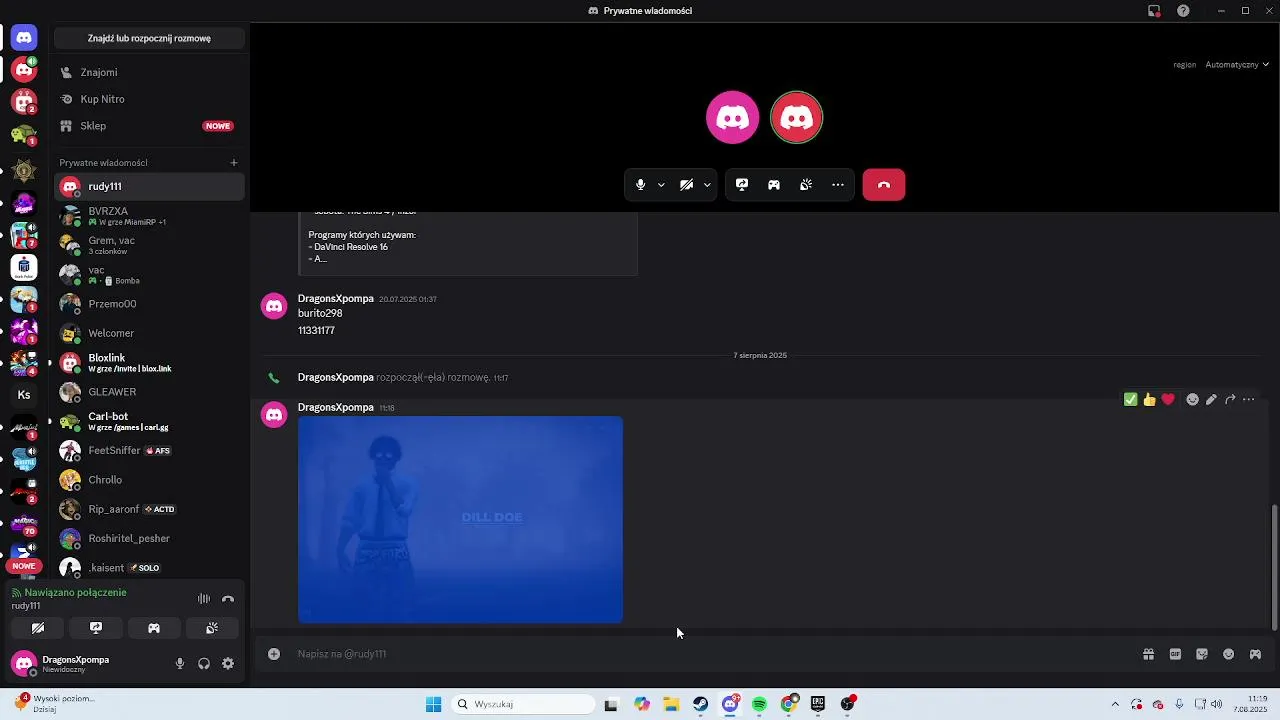Open sticker picker
This screenshot has width=1280, height=720.
pos(1202,654)
